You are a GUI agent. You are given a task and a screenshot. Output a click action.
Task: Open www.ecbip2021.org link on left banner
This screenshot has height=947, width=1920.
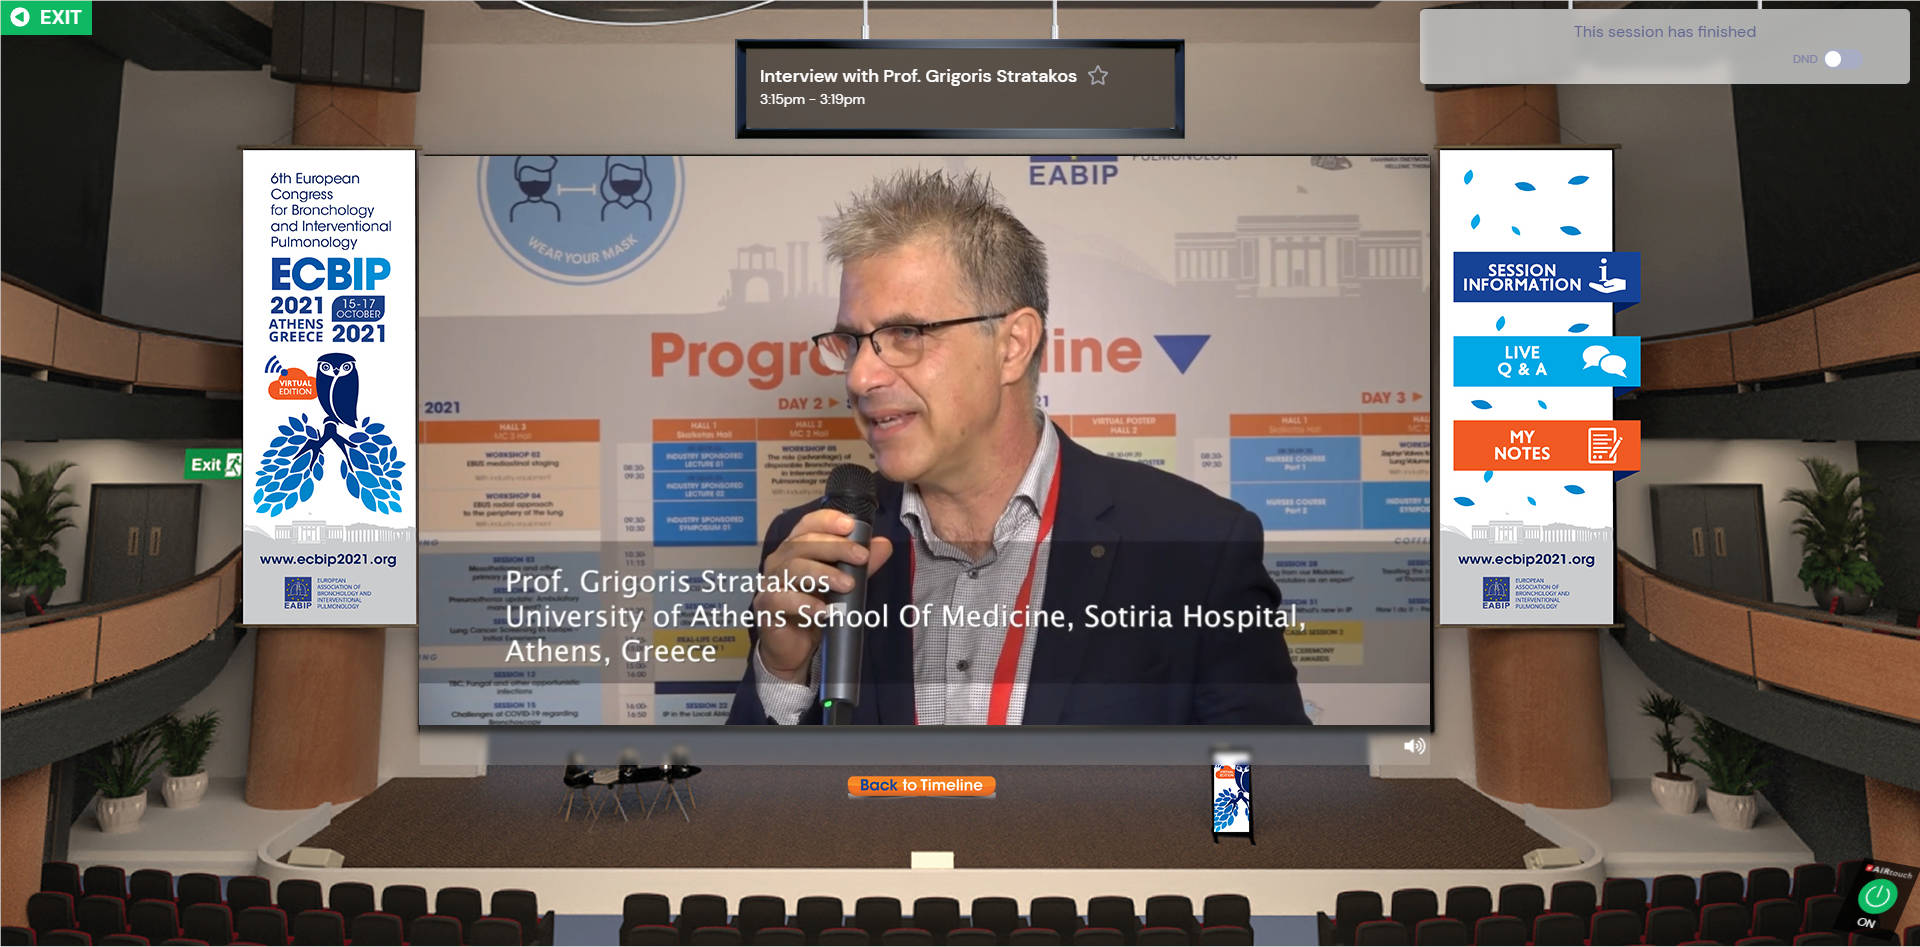(328, 560)
